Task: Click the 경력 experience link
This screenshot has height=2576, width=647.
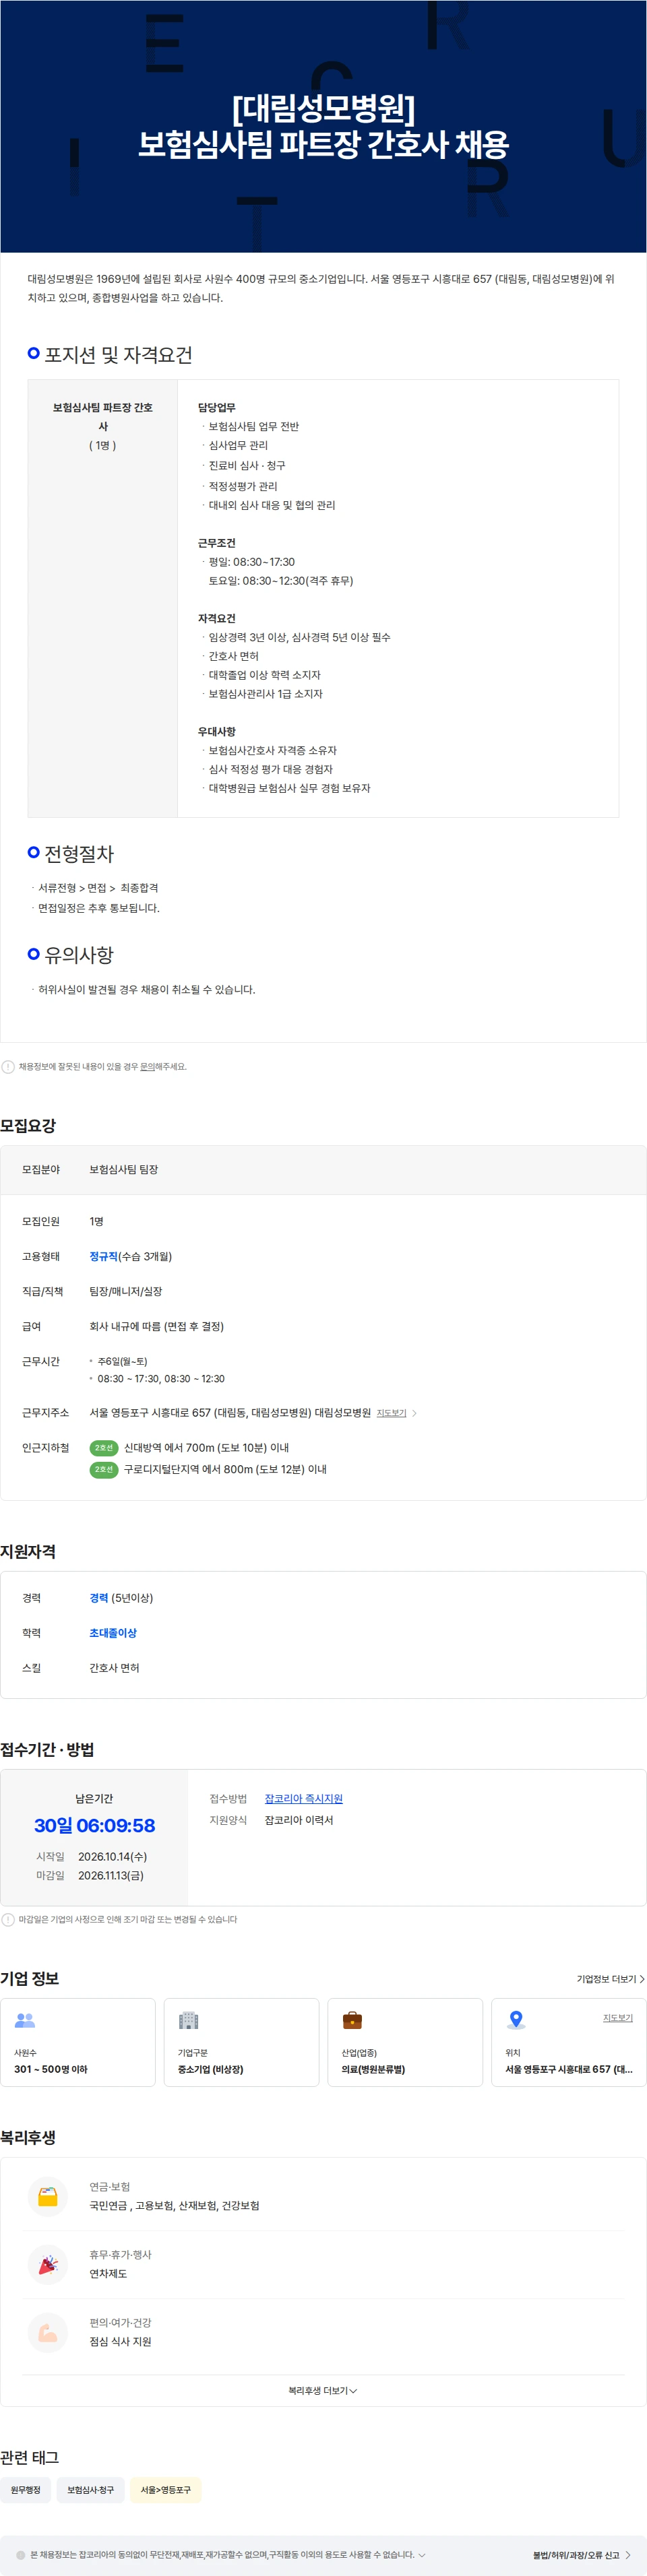Action: point(98,1599)
